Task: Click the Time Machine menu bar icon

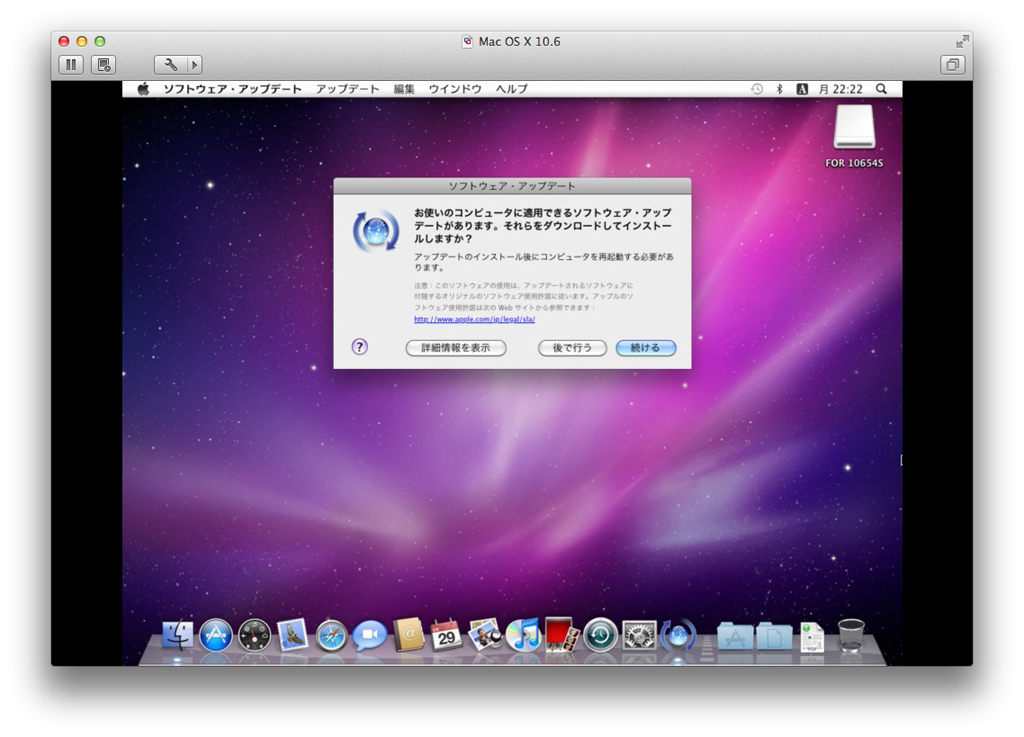Action: [x=756, y=89]
